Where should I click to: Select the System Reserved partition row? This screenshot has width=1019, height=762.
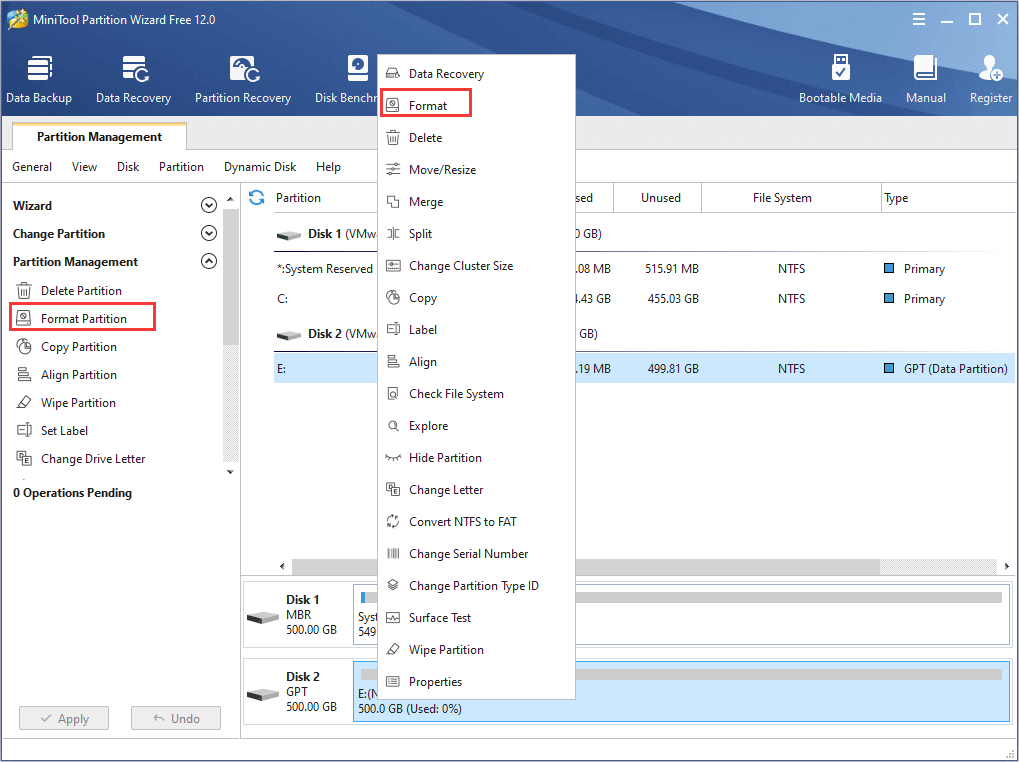(x=643, y=269)
